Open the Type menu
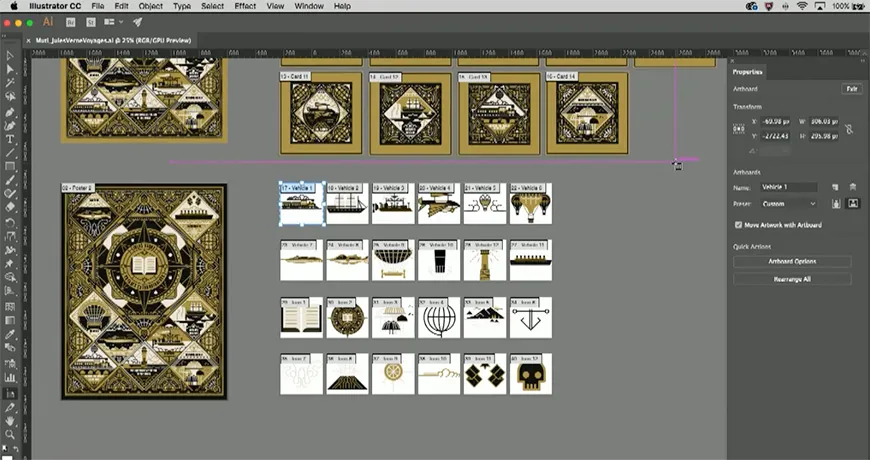This screenshot has height=460, width=870. 181,6
